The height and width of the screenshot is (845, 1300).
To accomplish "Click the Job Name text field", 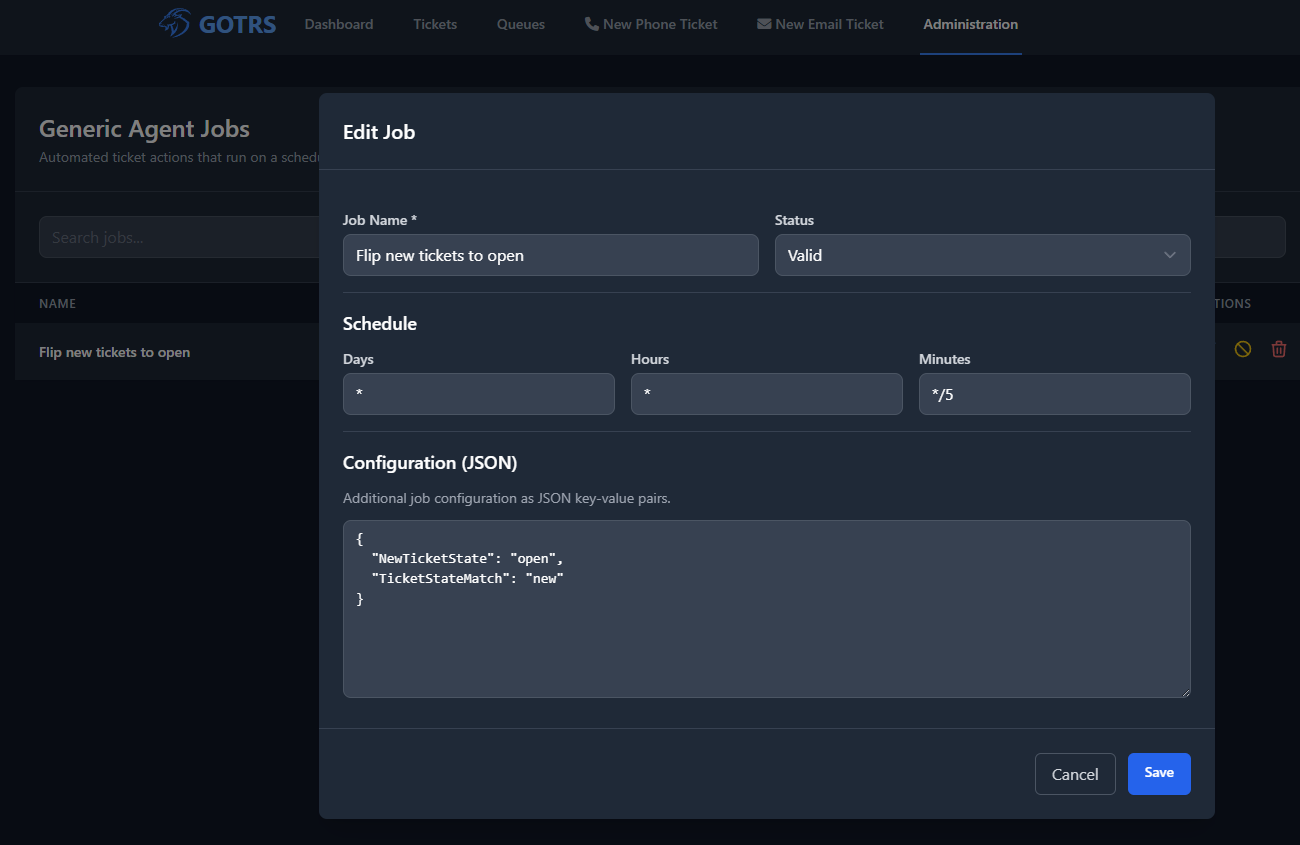I will coord(550,255).
